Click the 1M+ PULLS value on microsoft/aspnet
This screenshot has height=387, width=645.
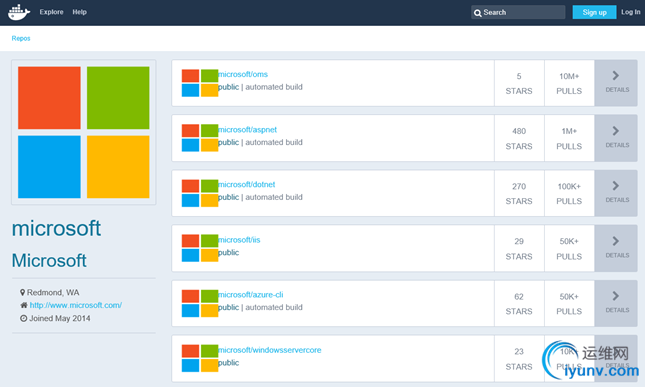tap(569, 139)
